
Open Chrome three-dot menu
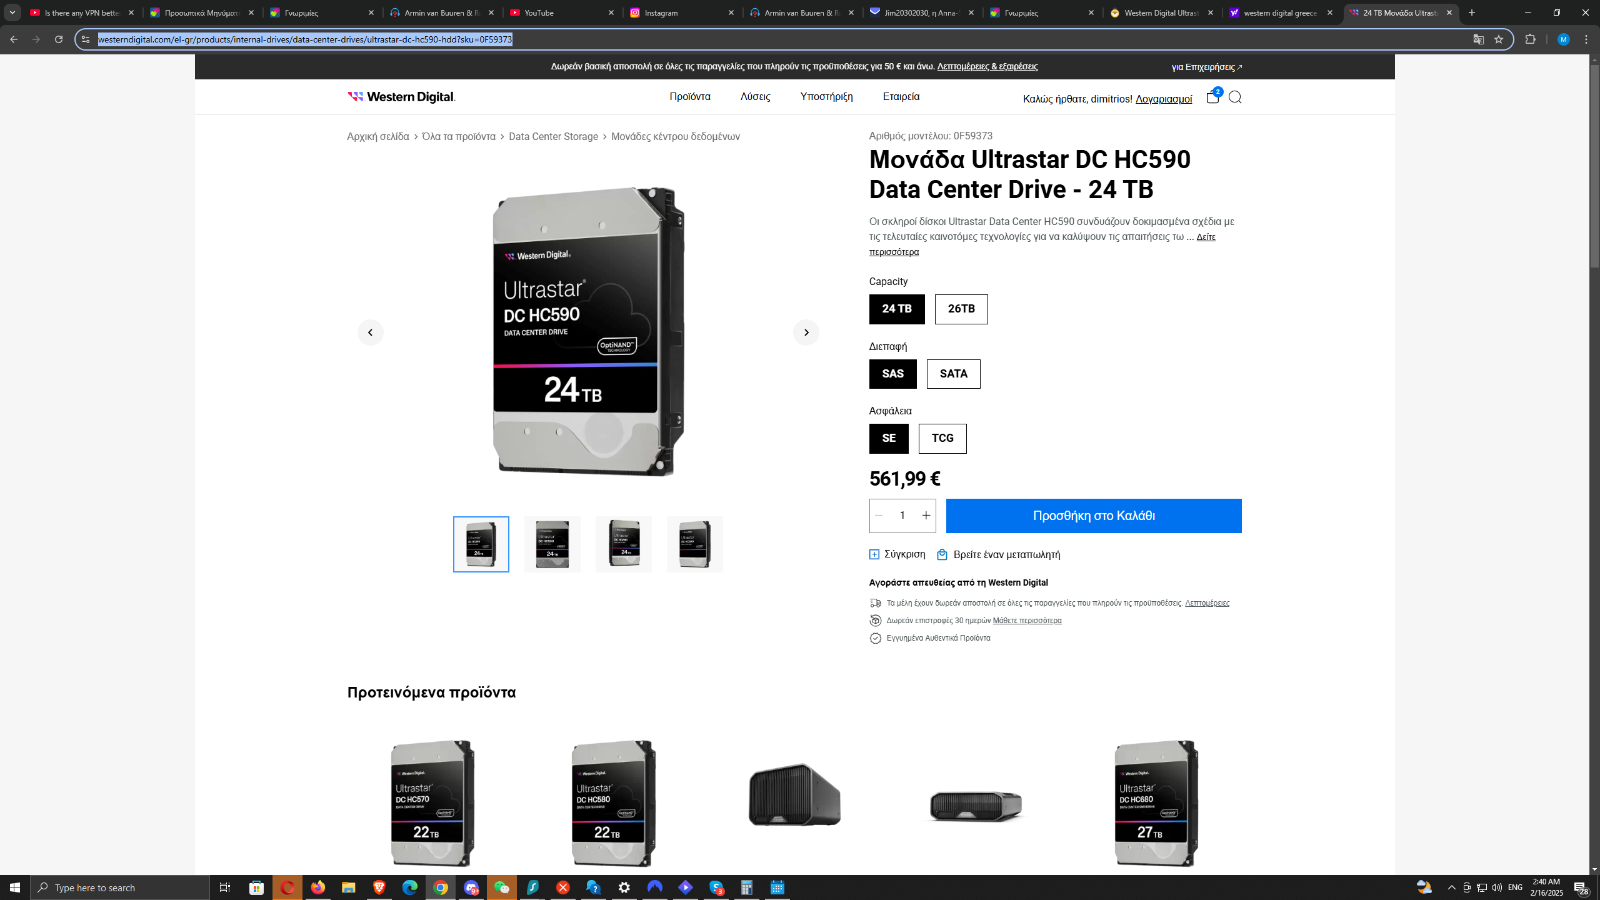pos(1586,39)
